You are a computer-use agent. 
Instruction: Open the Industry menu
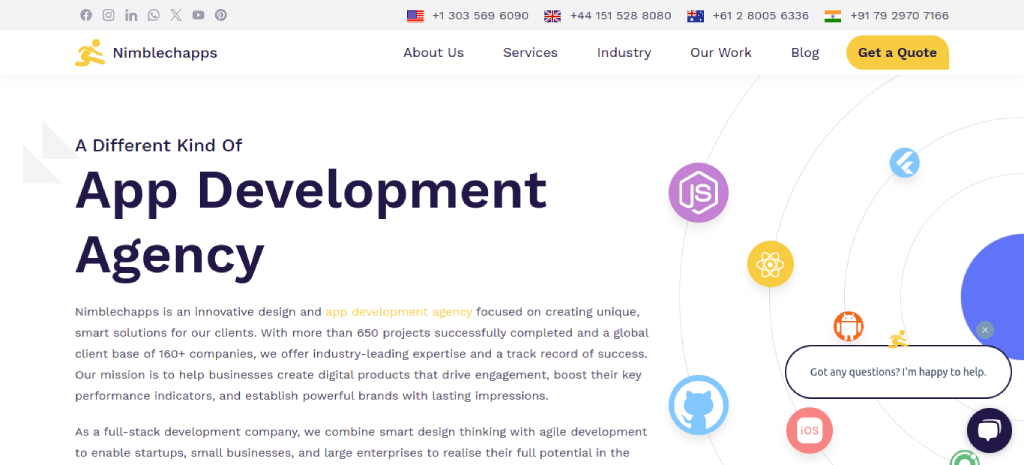[x=624, y=53]
